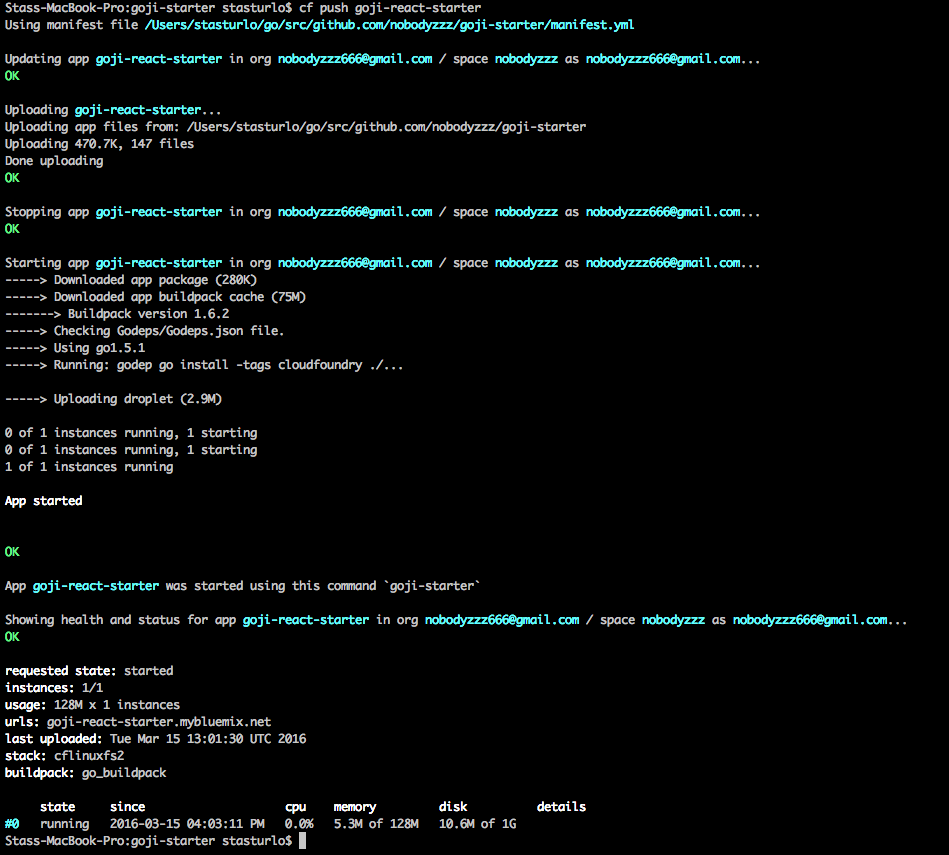
Task: Click the 'instances: 1/1' line
Action: coord(54,687)
